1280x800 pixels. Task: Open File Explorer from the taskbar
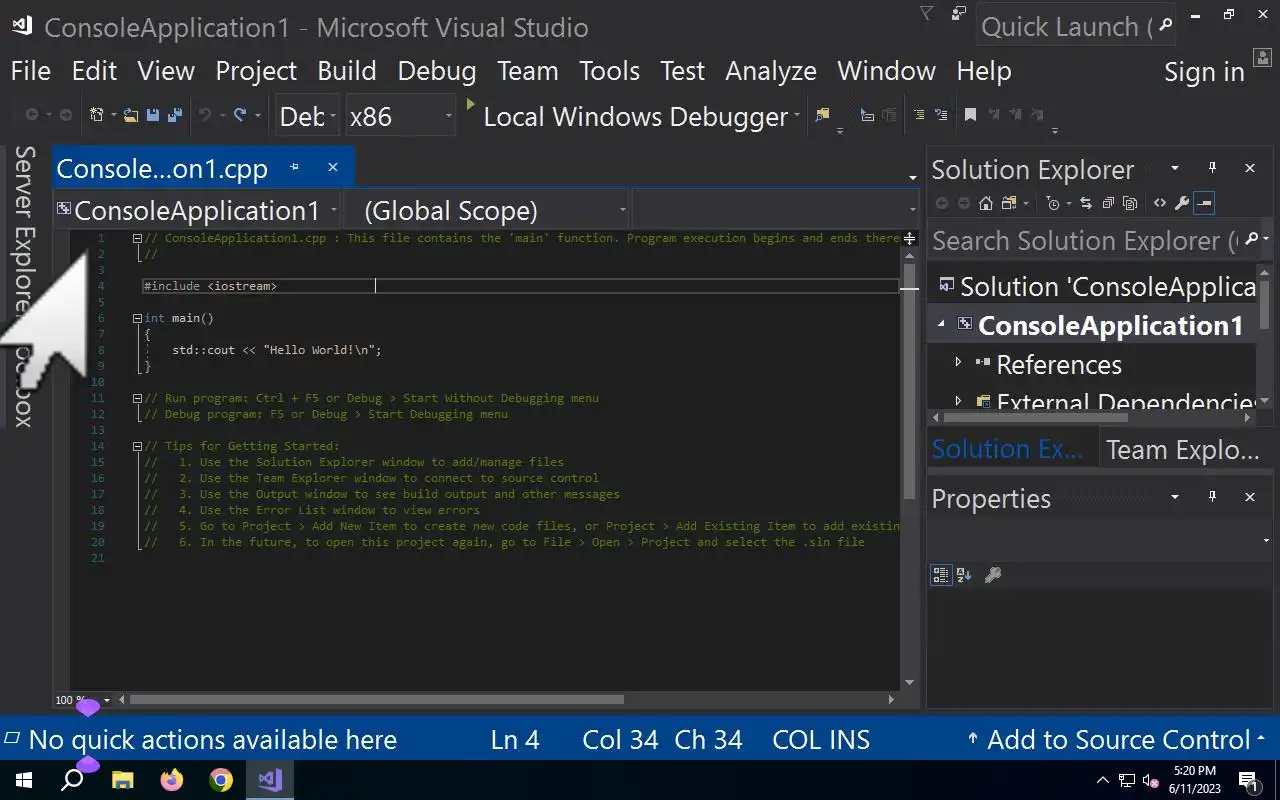(122, 780)
